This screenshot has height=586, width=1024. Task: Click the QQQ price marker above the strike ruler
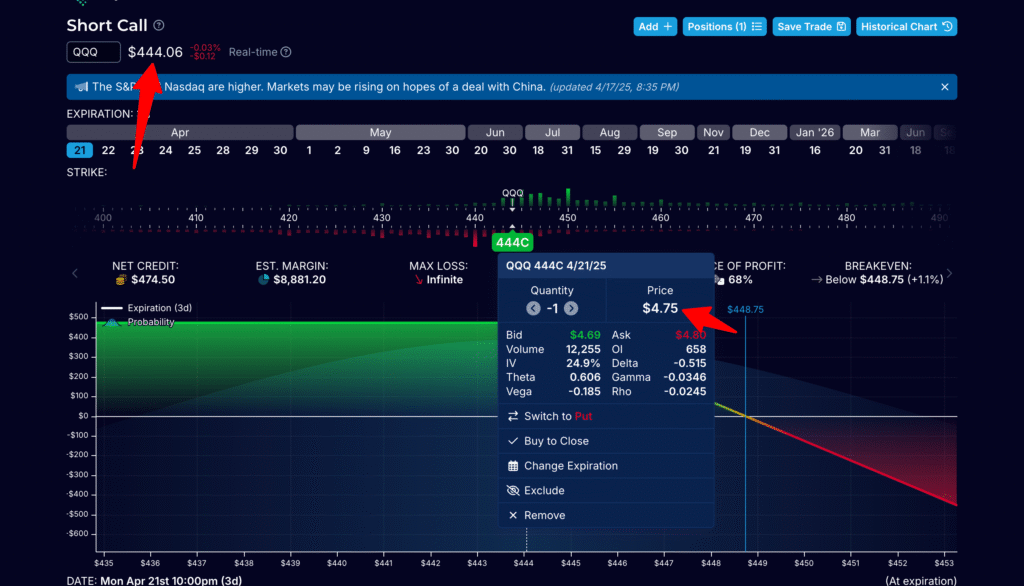point(513,193)
